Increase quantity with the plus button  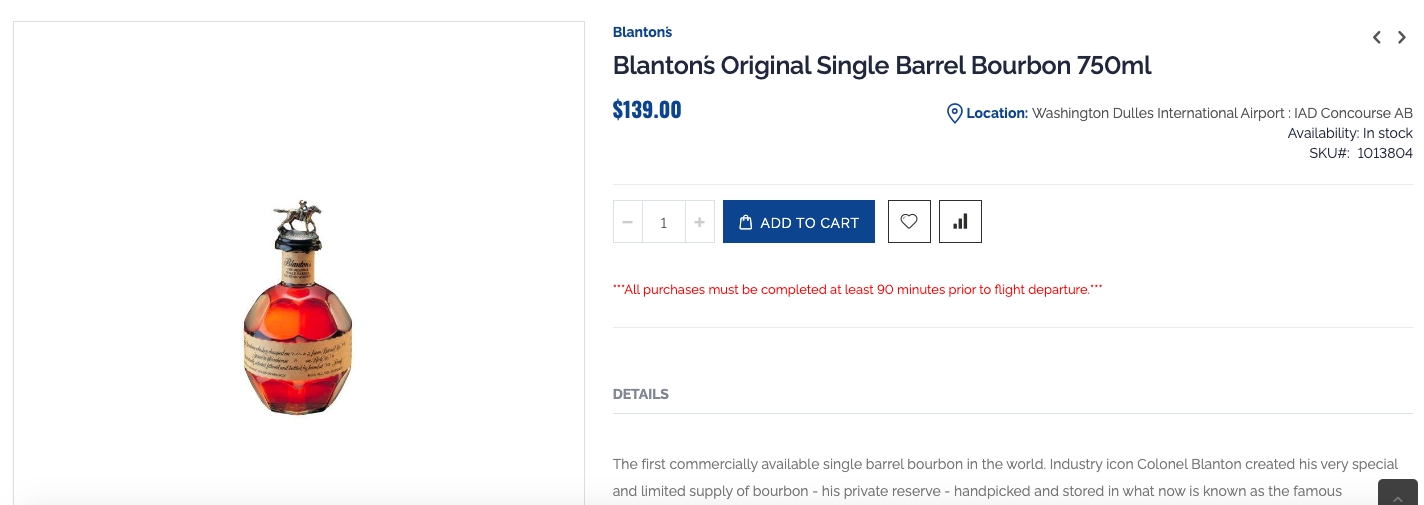699,222
